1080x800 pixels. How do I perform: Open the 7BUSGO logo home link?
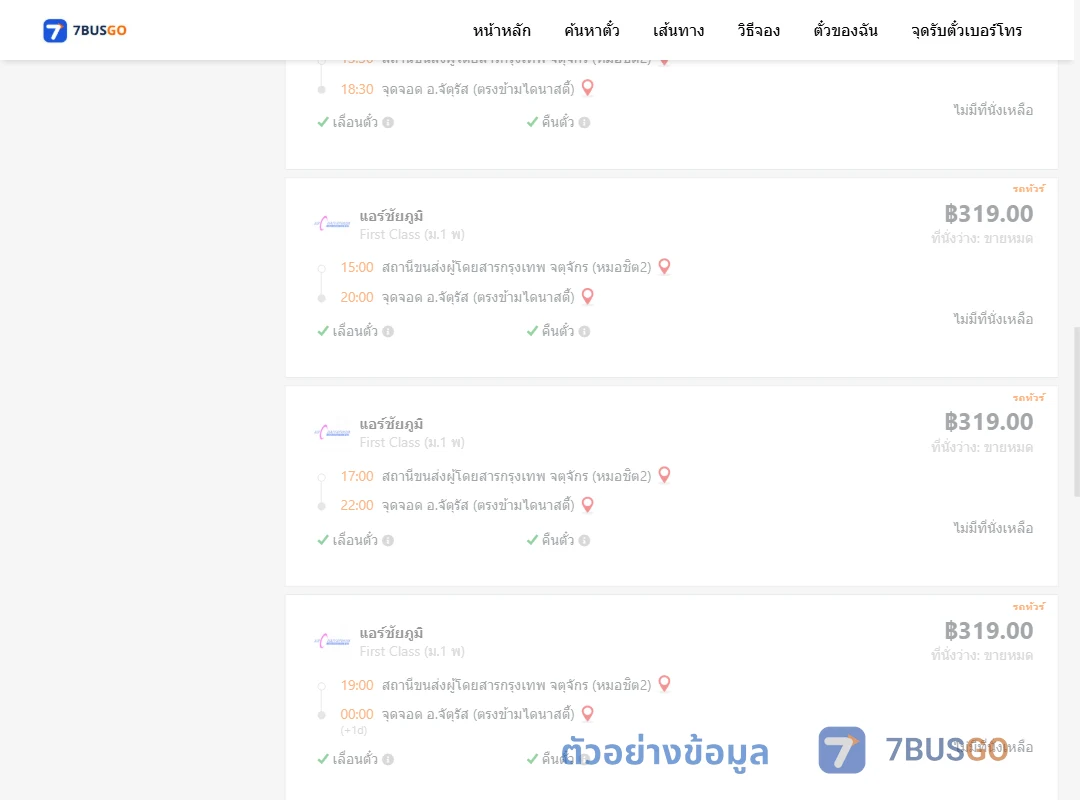pyautogui.click(x=85, y=30)
